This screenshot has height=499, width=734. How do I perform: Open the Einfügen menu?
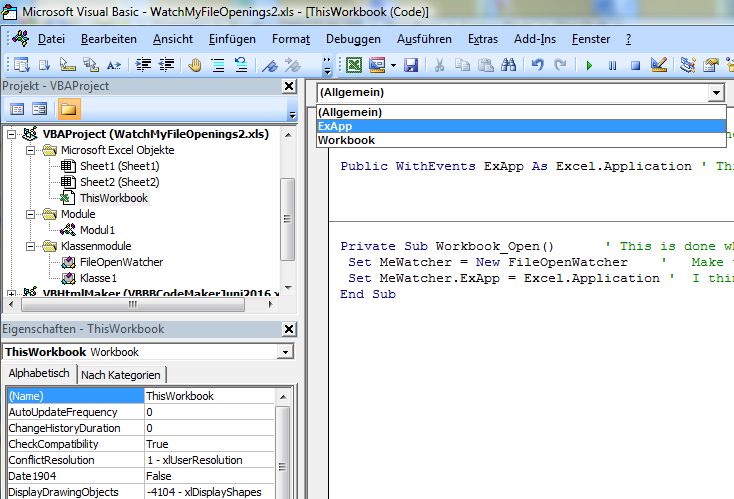tap(232, 39)
